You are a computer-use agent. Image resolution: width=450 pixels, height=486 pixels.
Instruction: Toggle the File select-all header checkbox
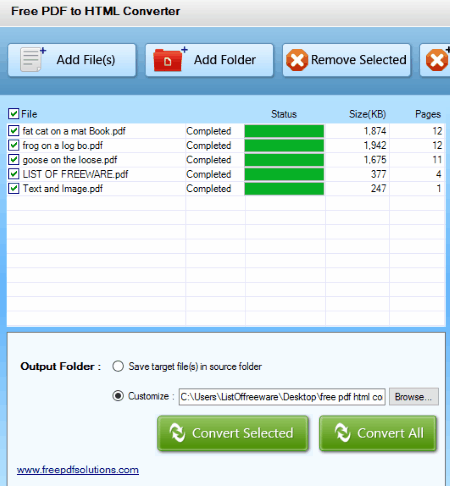tap(13, 114)
